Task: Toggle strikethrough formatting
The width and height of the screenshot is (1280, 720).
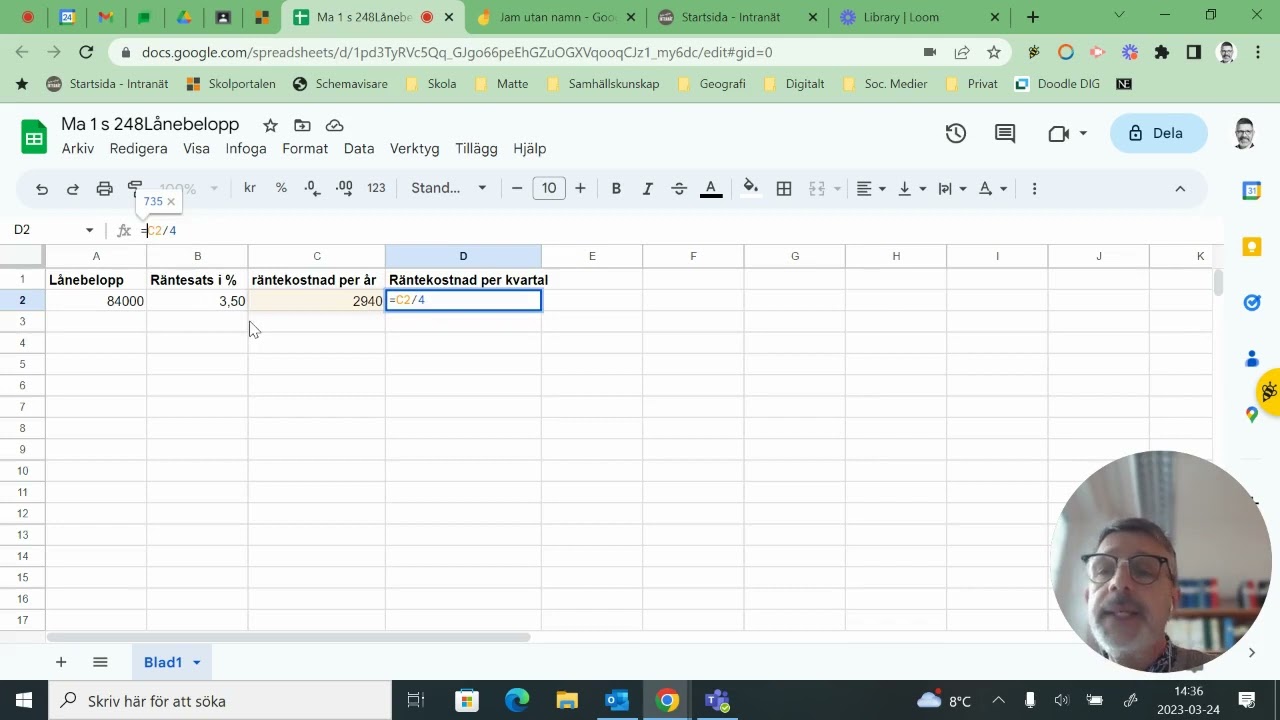Action: (679, 188)
